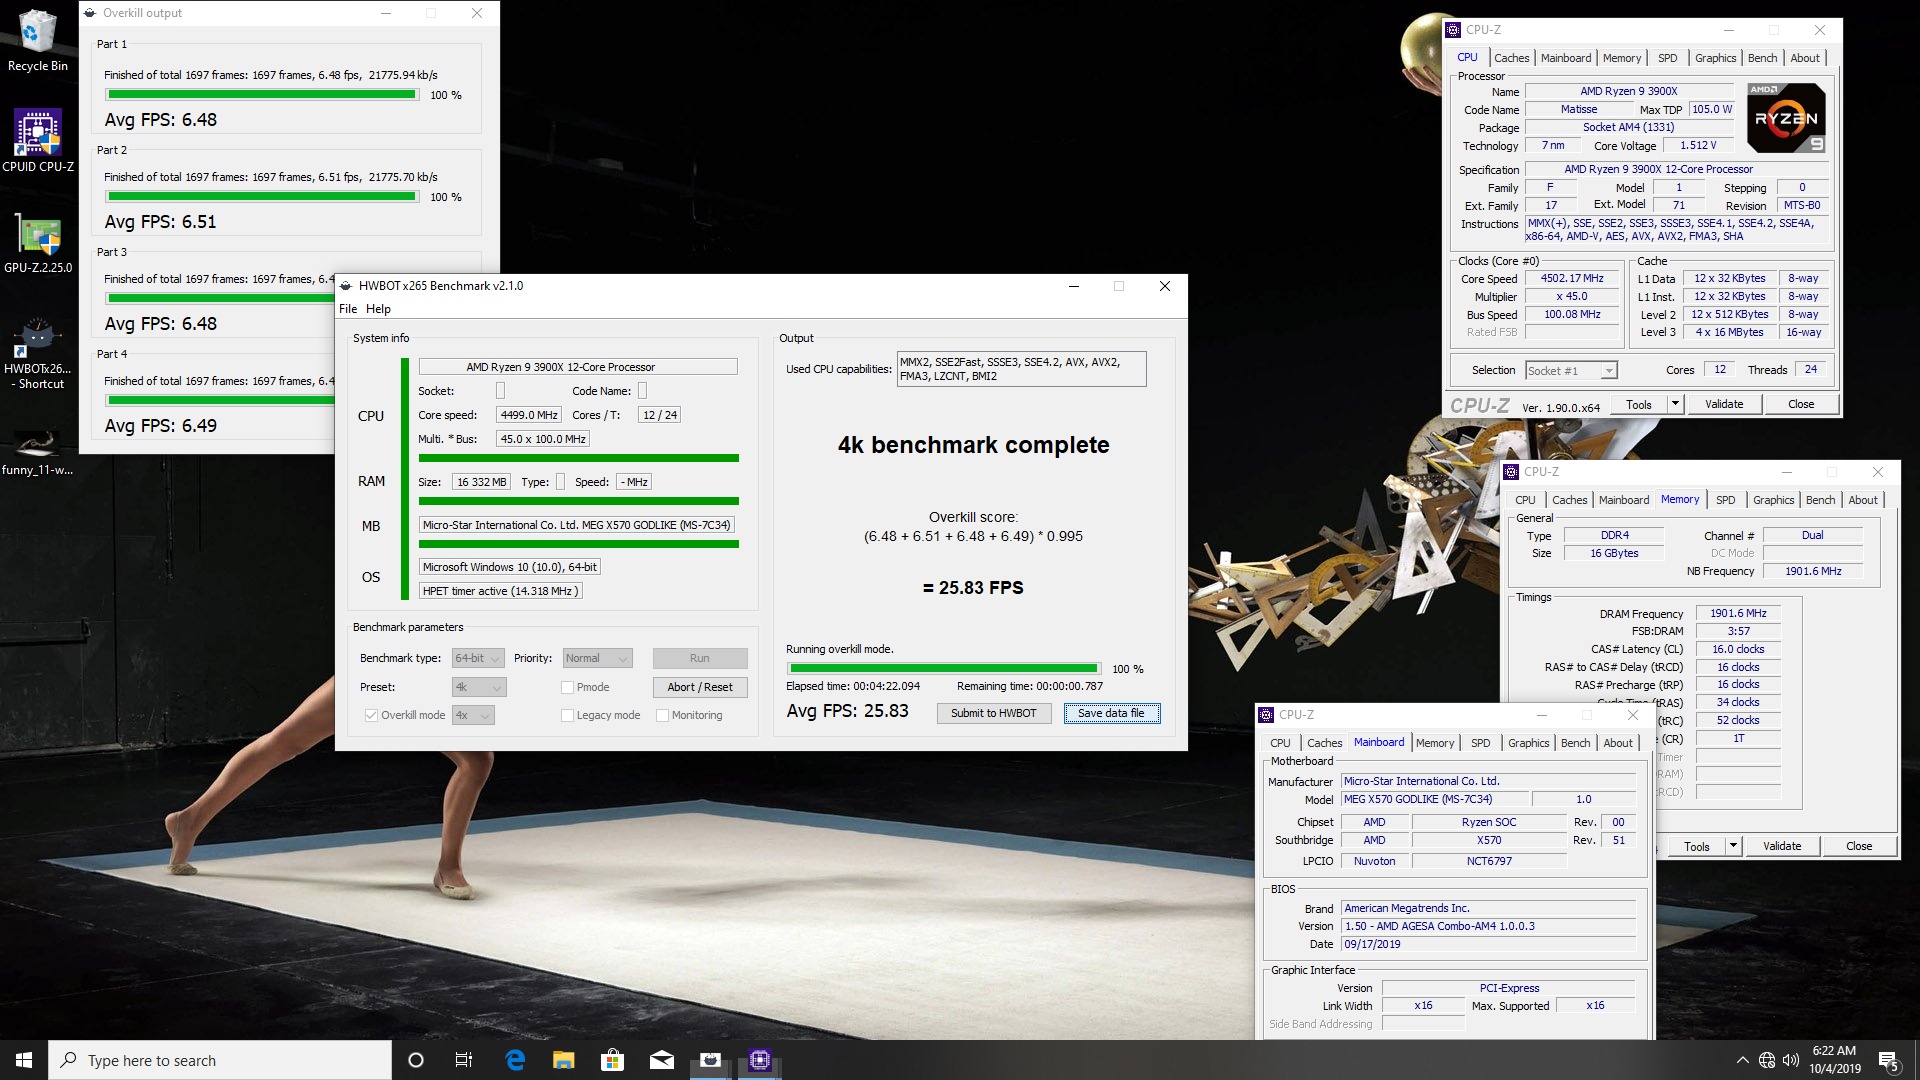The width and height of the screenshot is (1920, 1080).
Task: Launch Microsoft Edge from the taskbar
Action: coord(515,1060)
